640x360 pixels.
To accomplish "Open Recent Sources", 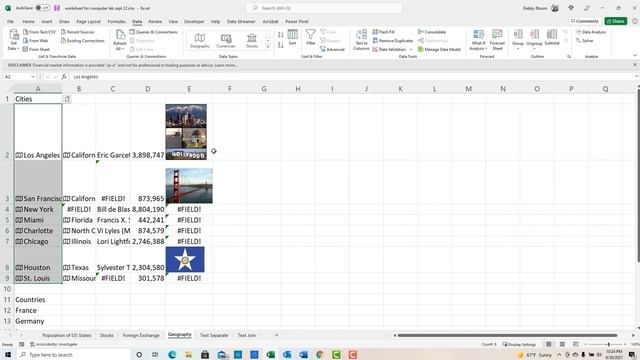I will (x=77, y=32).
